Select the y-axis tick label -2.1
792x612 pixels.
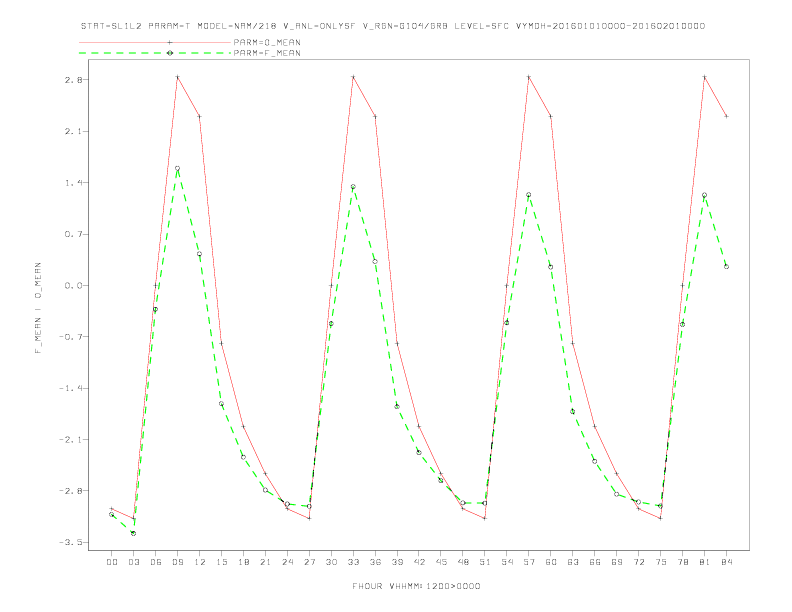70,440
